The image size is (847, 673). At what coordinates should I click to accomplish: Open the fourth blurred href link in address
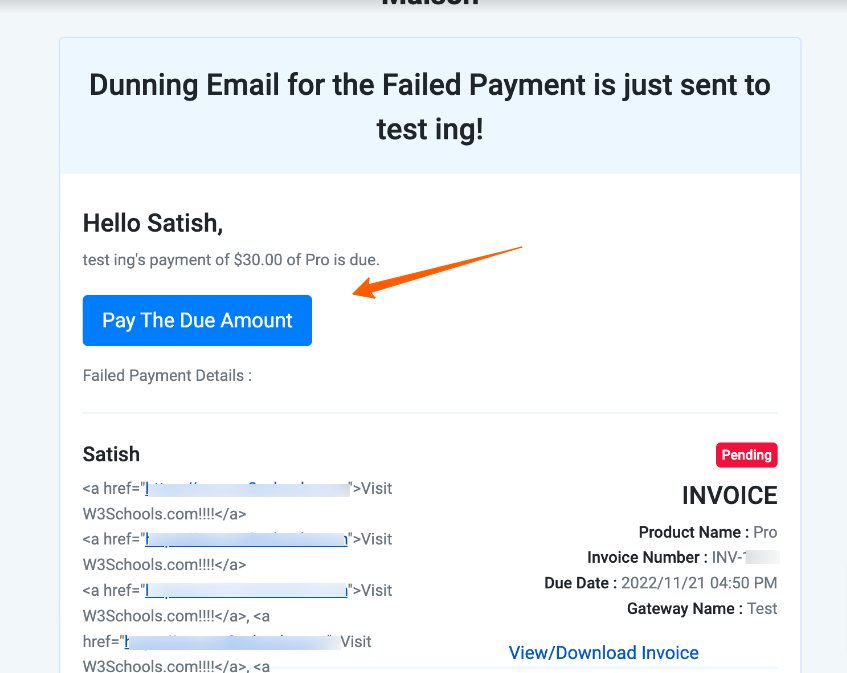(229, 642)
